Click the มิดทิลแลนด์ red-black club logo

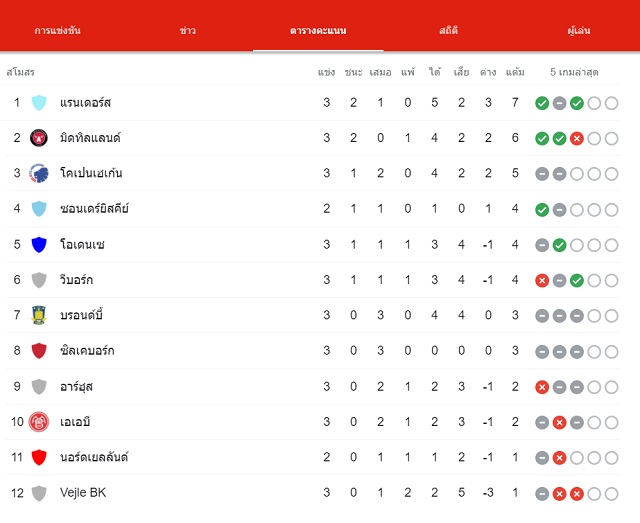[x=39, y=138]
